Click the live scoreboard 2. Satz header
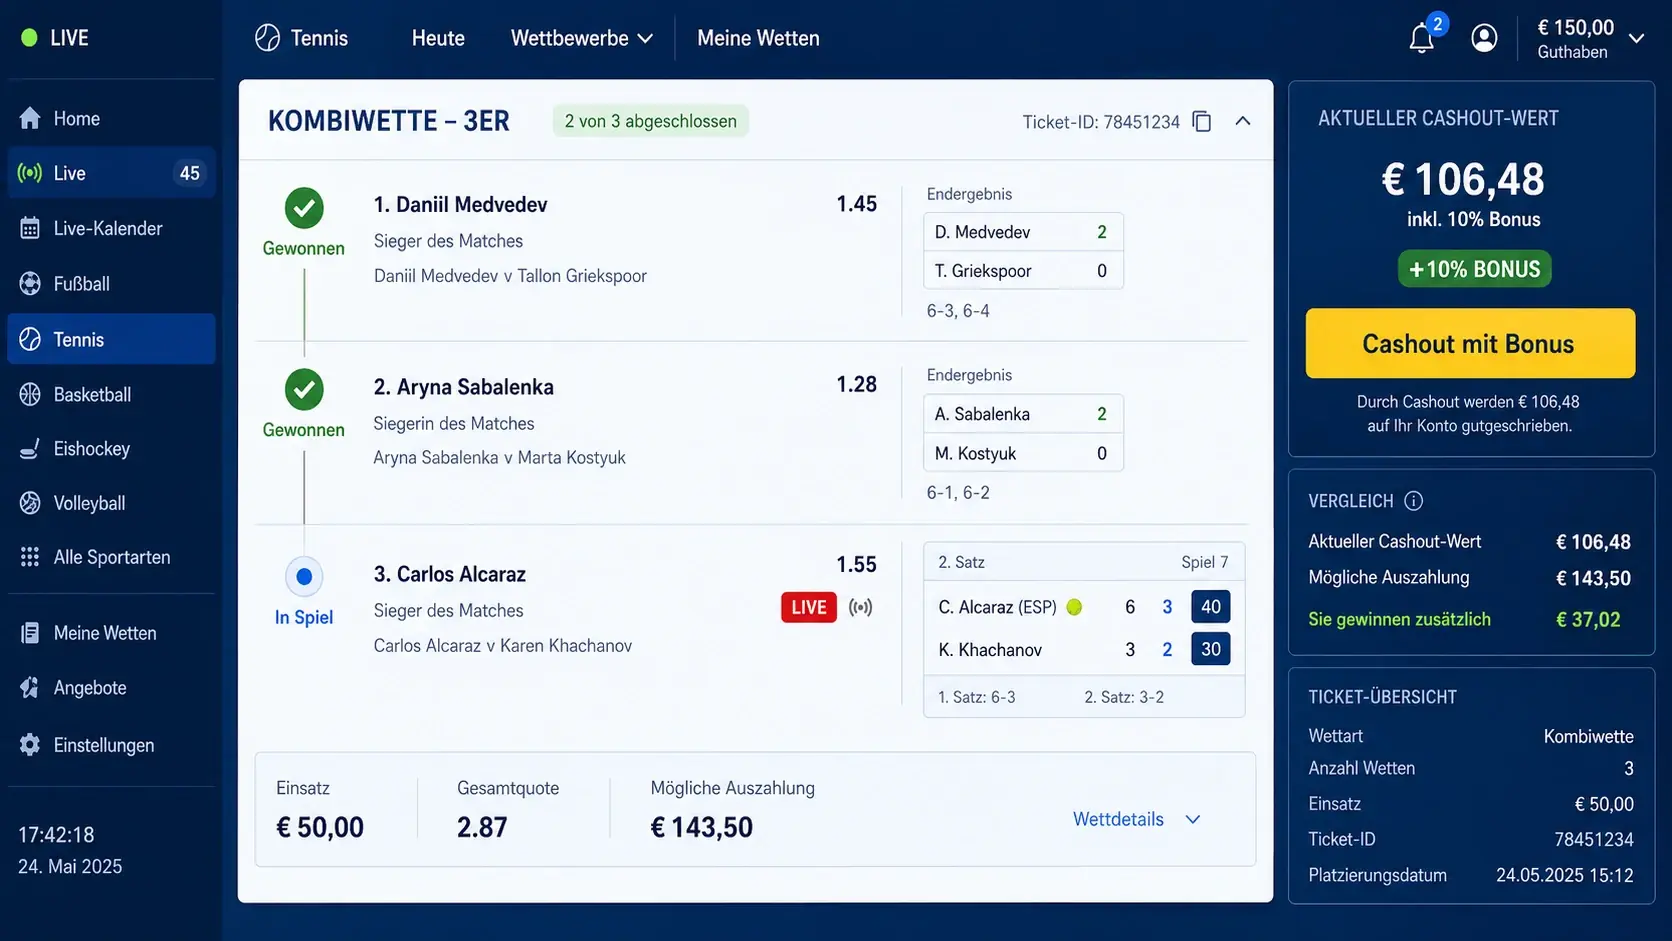The image size is (1672, 941). click(1084, 562)
